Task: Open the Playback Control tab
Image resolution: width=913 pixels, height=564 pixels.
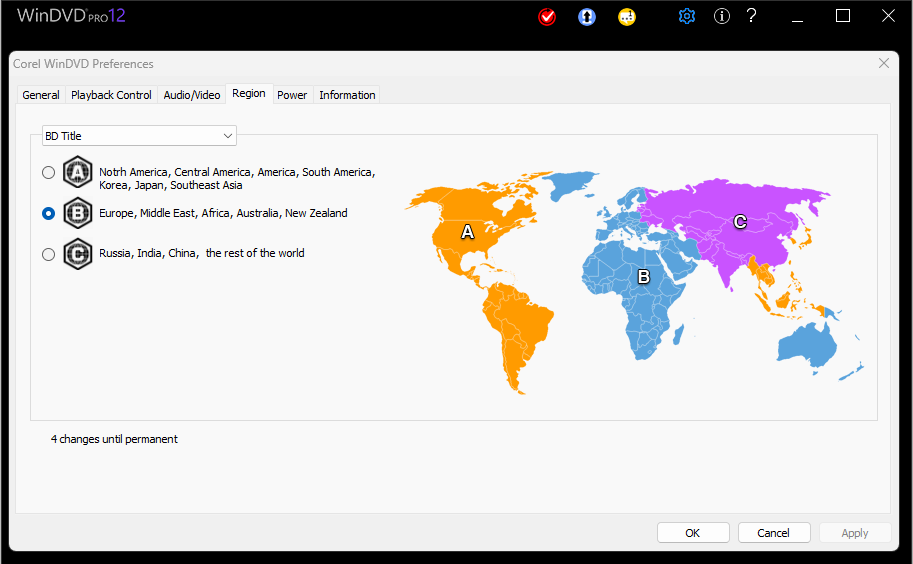Action: [111, 95]
